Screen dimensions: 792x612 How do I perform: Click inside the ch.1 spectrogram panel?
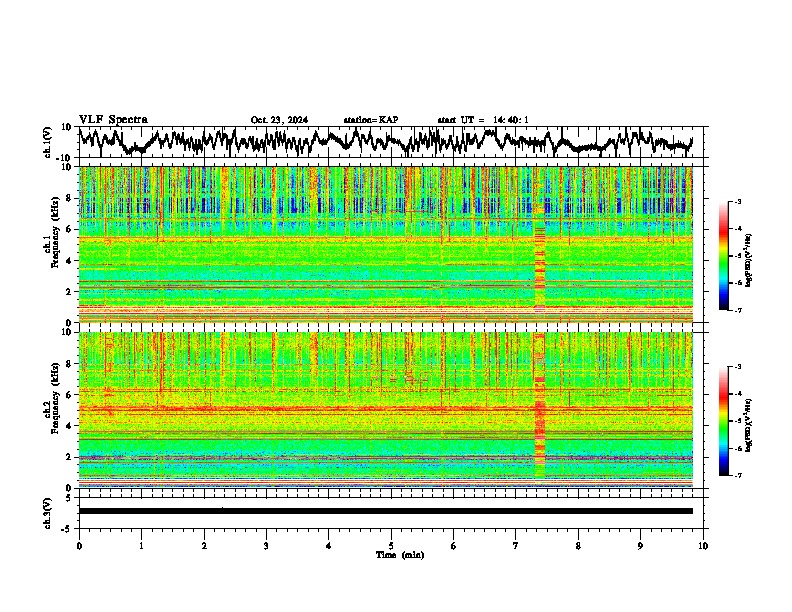pos(385,244)
